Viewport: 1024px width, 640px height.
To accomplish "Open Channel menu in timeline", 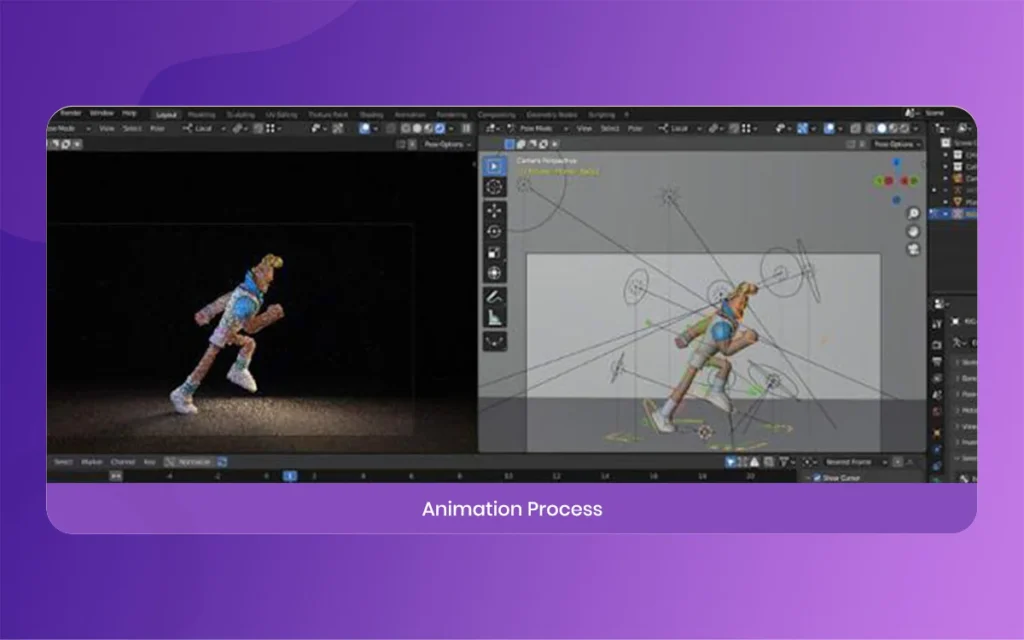I will coord(123,462).
